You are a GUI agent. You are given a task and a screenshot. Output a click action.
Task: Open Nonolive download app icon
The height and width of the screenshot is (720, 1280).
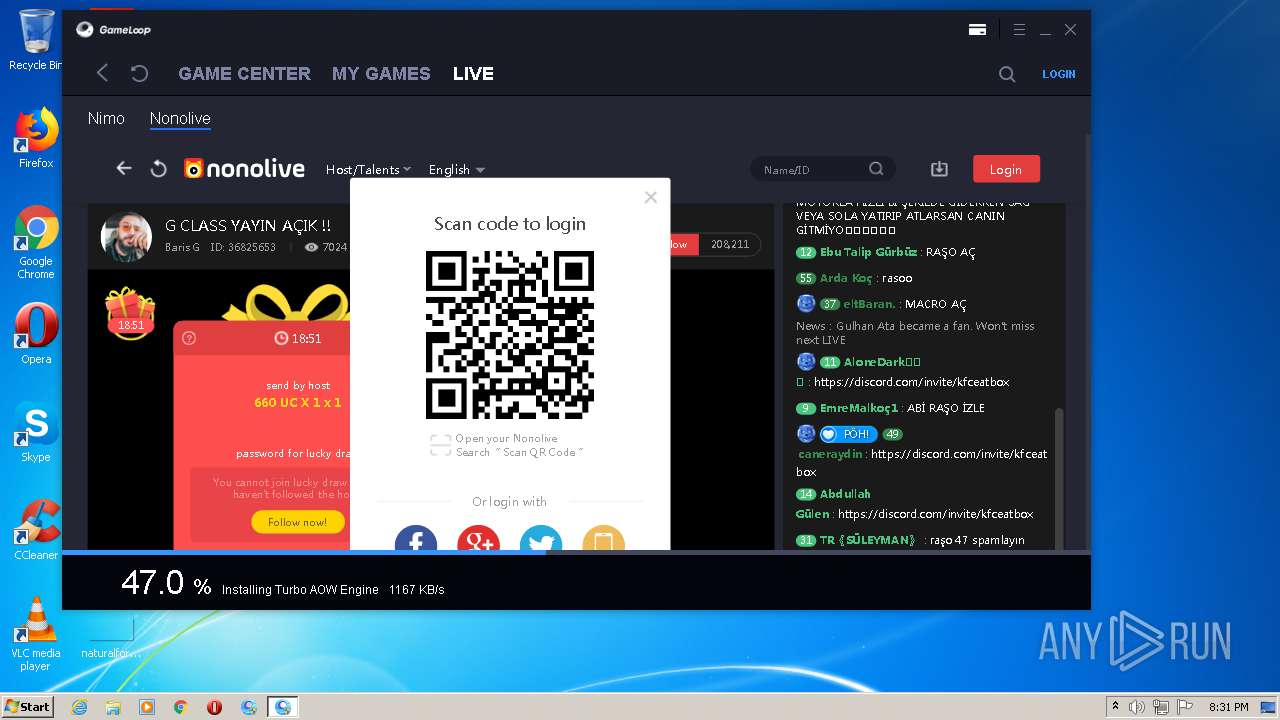click(939, 169)
